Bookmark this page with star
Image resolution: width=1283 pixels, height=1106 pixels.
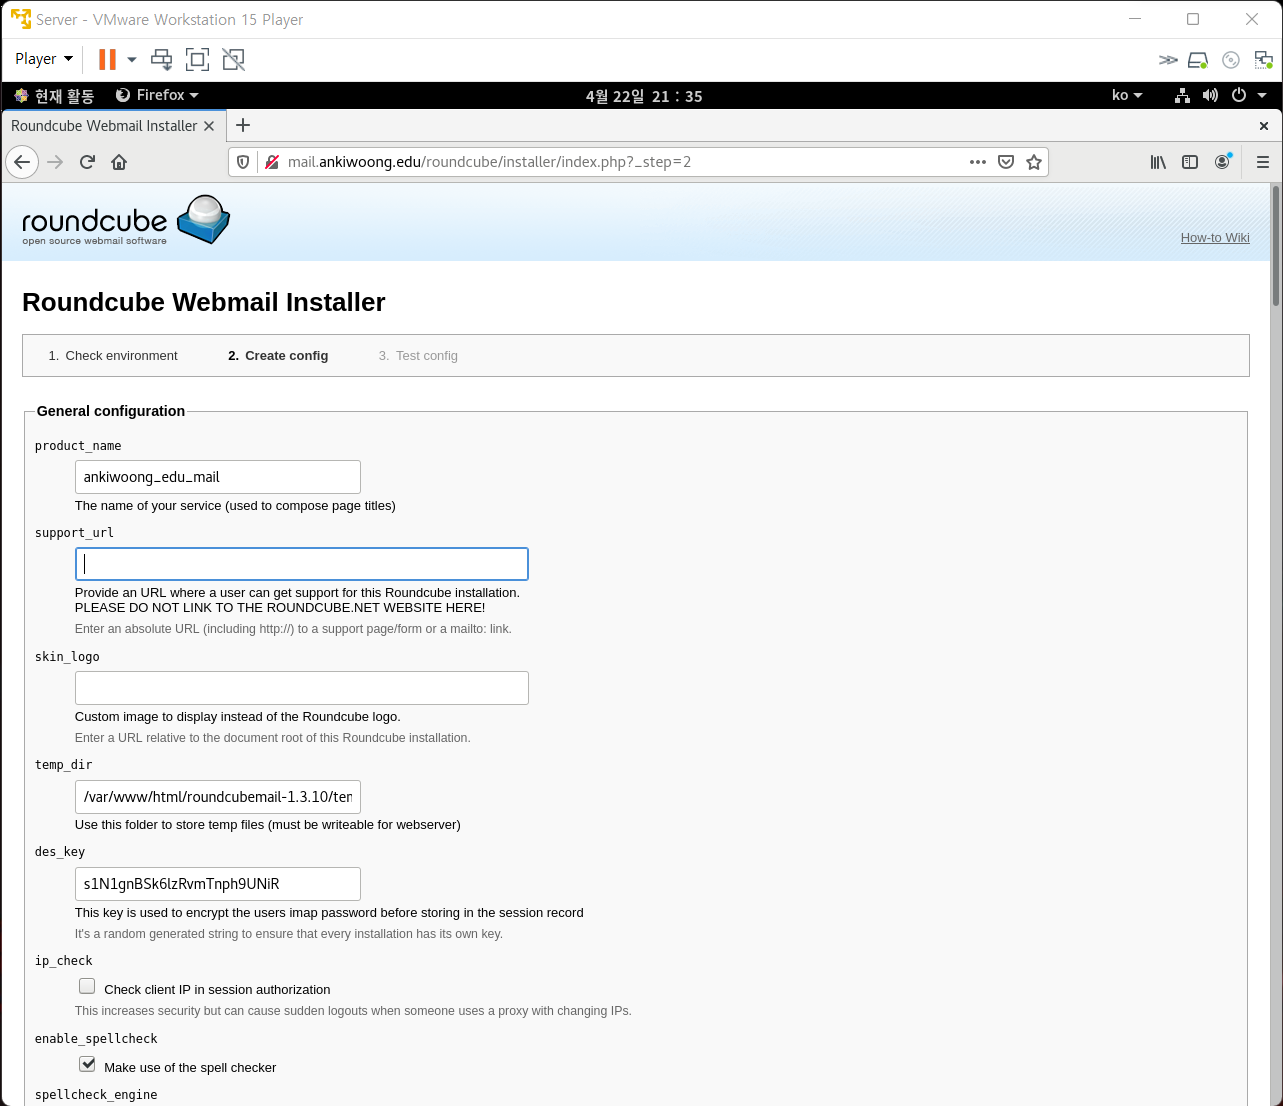pos(1034,162)
